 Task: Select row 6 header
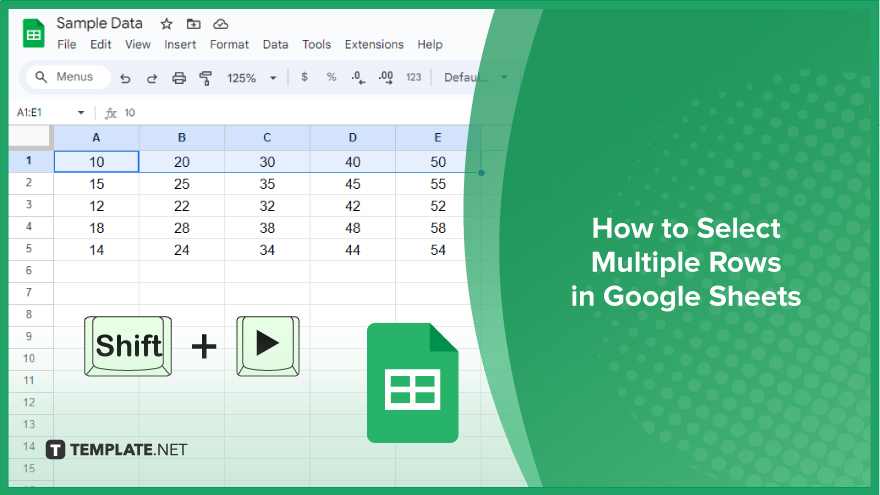tap(29, 271)
